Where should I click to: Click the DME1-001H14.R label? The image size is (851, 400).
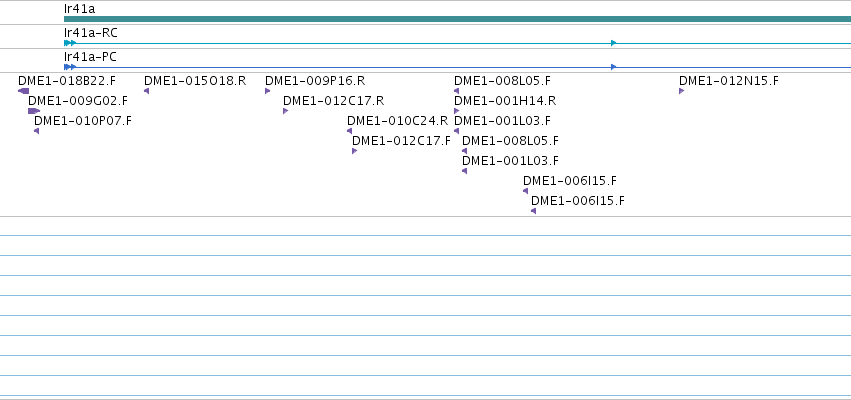pos(505,101)
